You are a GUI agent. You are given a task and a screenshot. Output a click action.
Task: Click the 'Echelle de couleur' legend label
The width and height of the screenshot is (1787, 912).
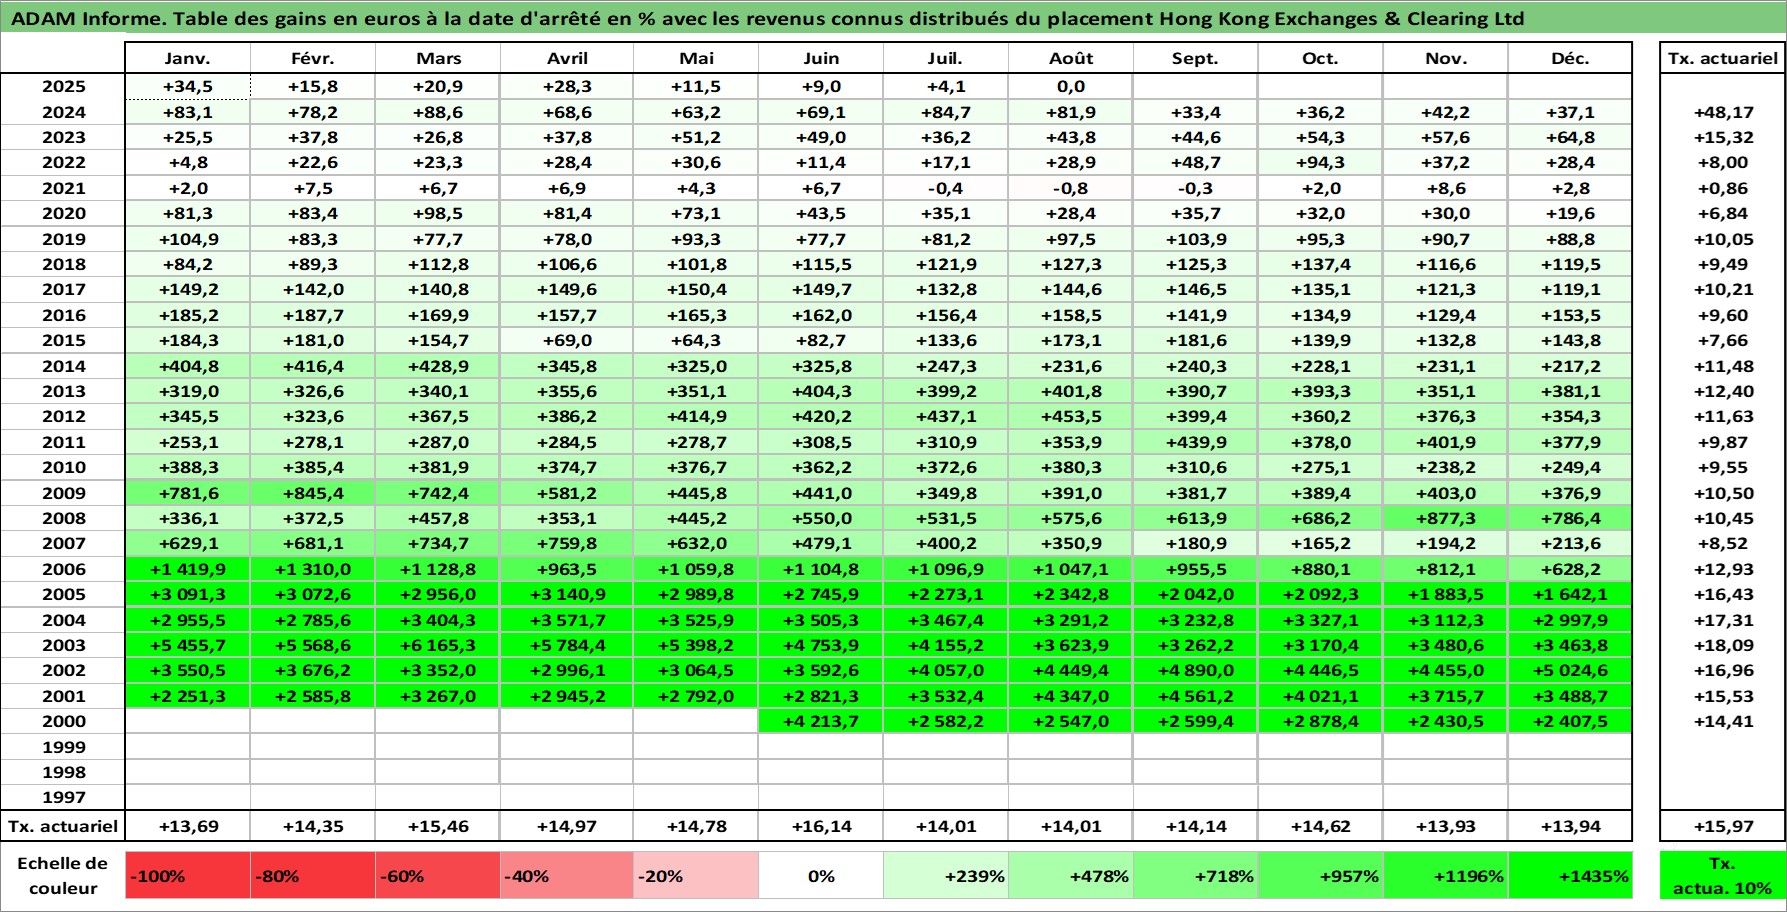[63, 876]
